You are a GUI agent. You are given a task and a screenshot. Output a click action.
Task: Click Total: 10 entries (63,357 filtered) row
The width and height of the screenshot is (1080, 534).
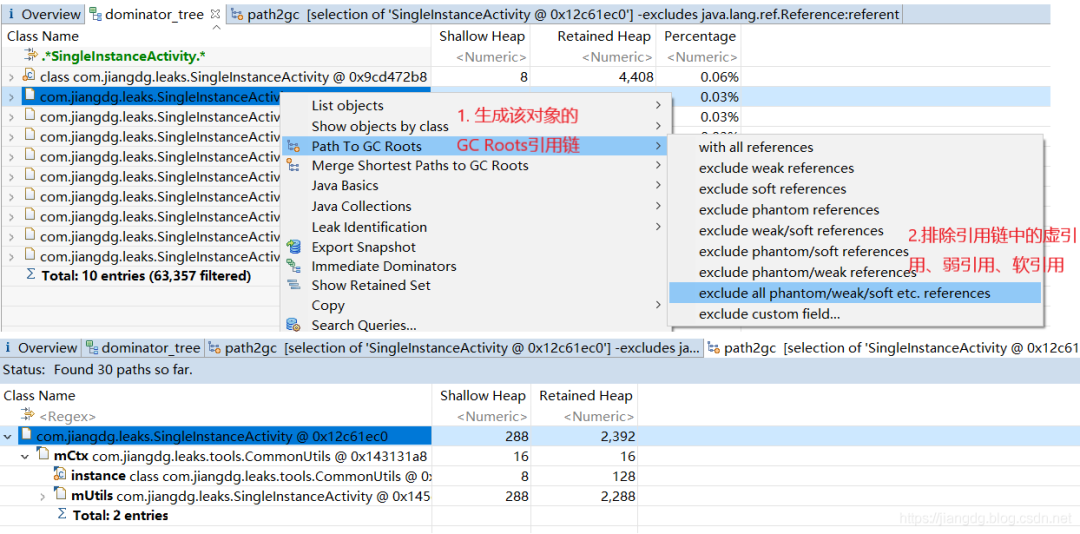click(146, 276)
